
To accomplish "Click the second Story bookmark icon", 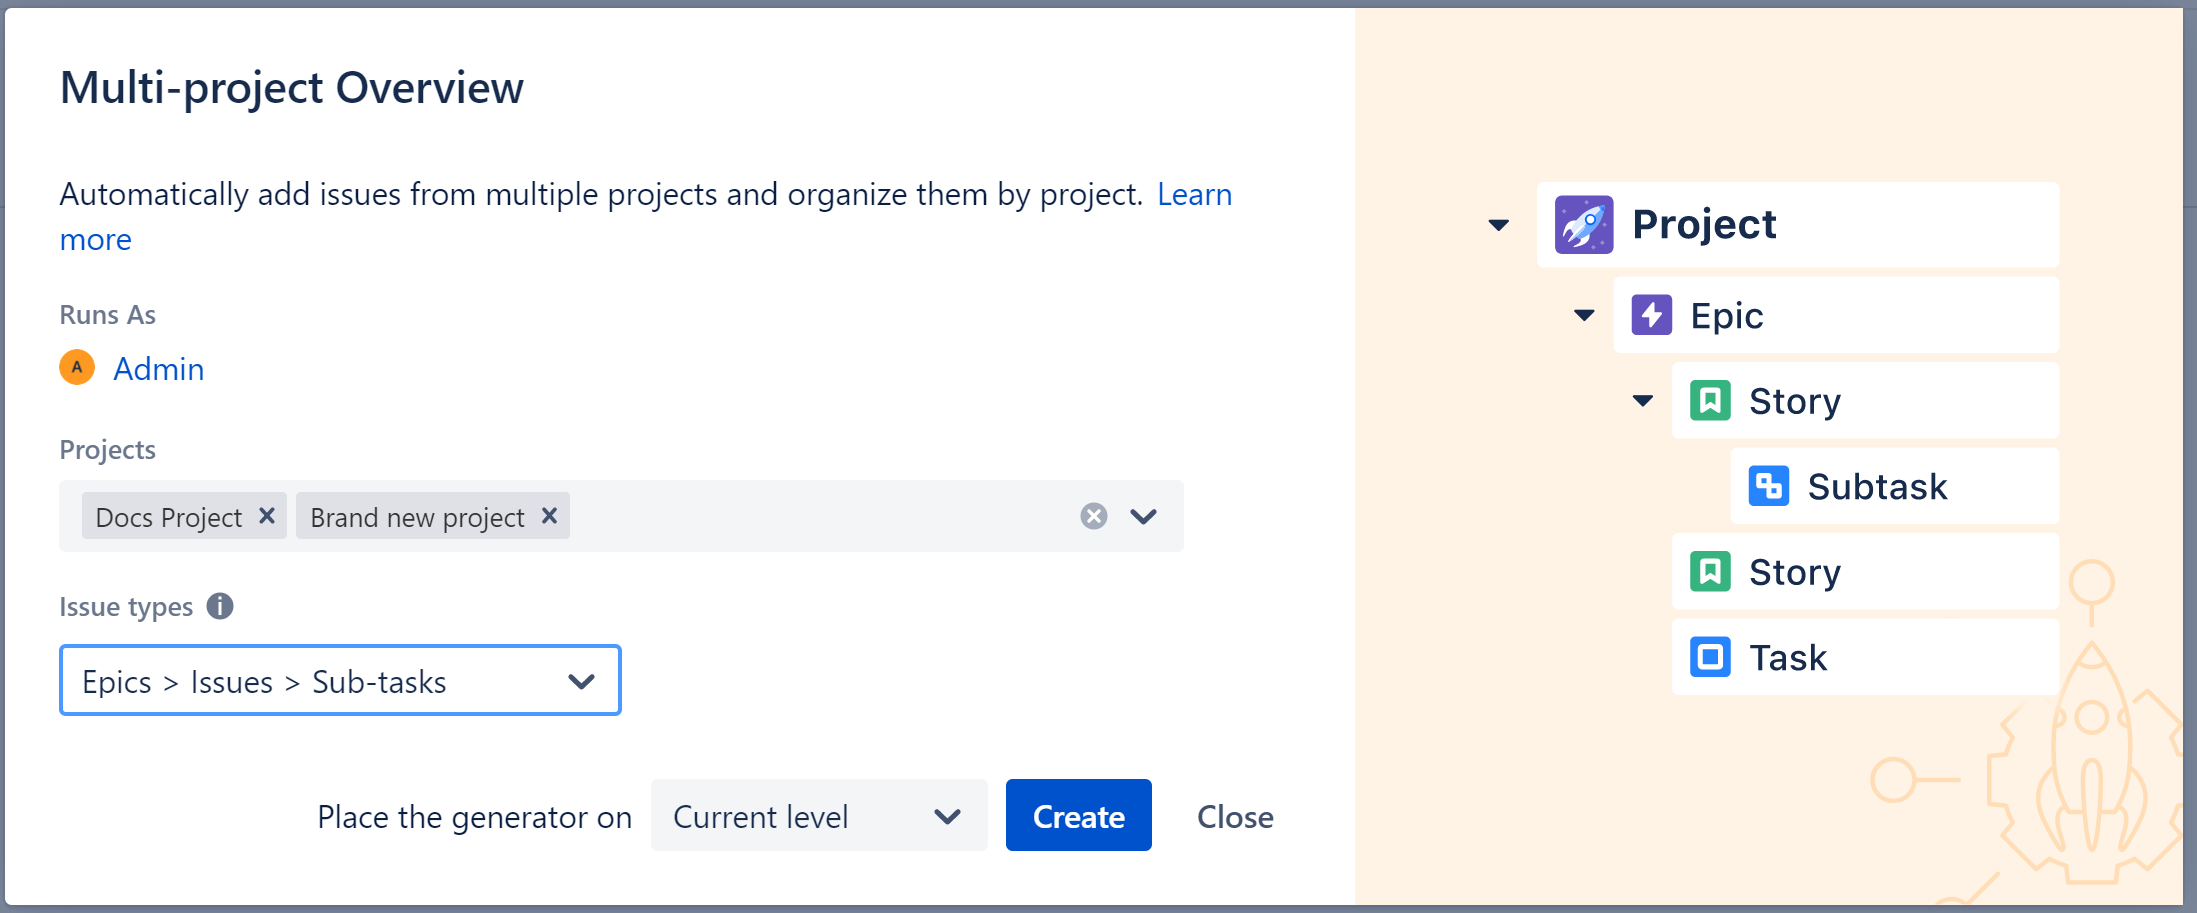I will click(x=1712, y=571).
